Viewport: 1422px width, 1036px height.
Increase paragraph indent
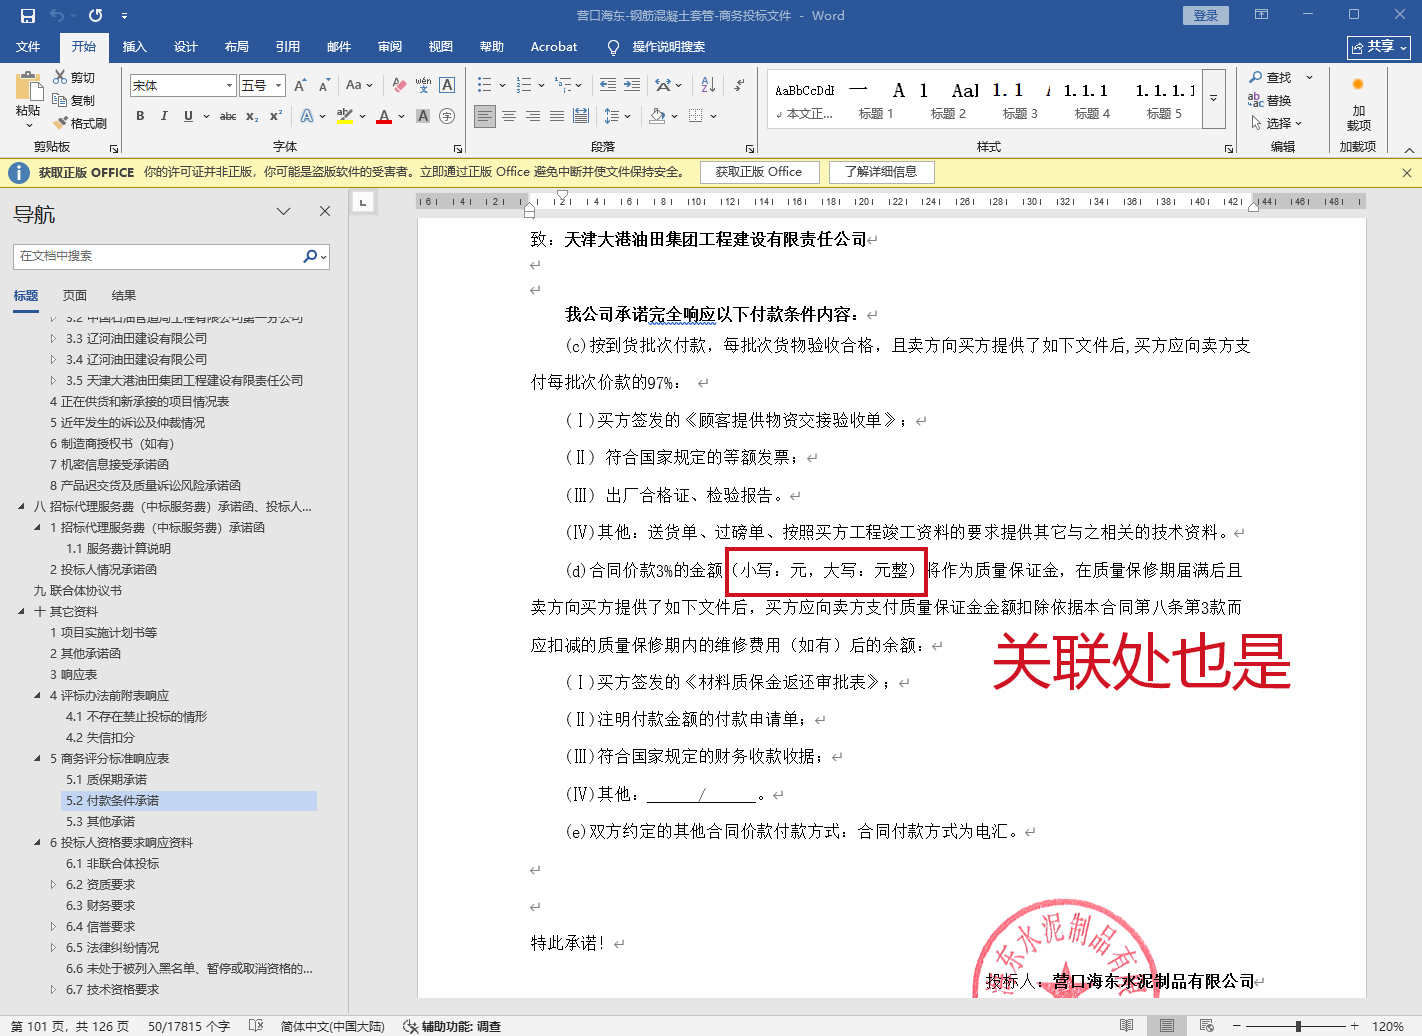[632, 86]
